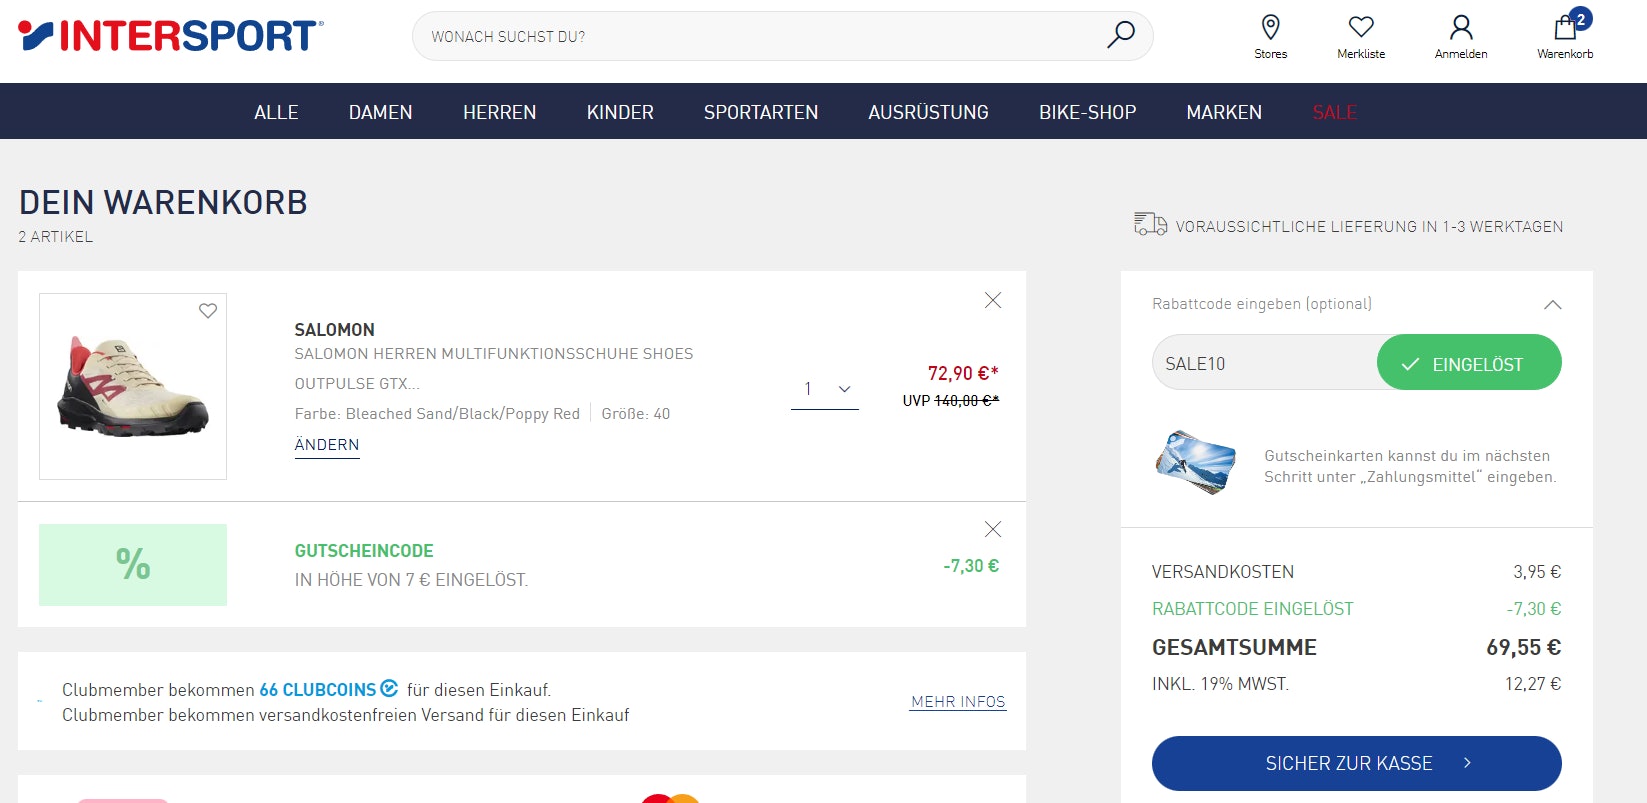This screenshot has width=1647, height=803.
Task: Click the 'Farbe: Bleached Sand/Black/Poppy Red' text
Action: coord(437,414)
